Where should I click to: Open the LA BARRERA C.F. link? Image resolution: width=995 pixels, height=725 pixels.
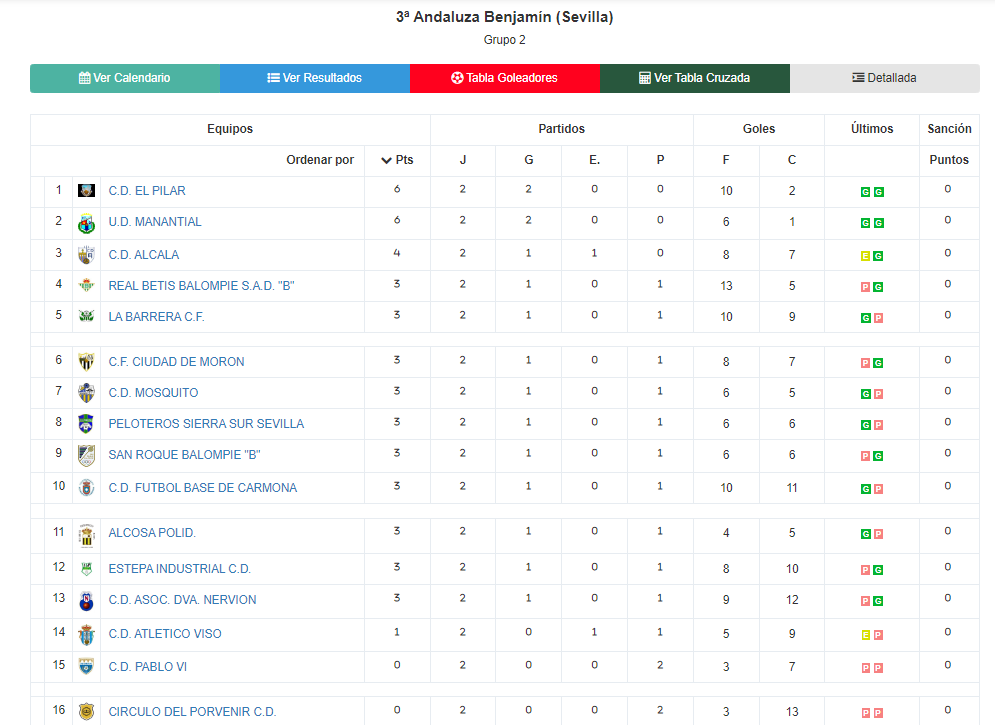tap(157, 317)
